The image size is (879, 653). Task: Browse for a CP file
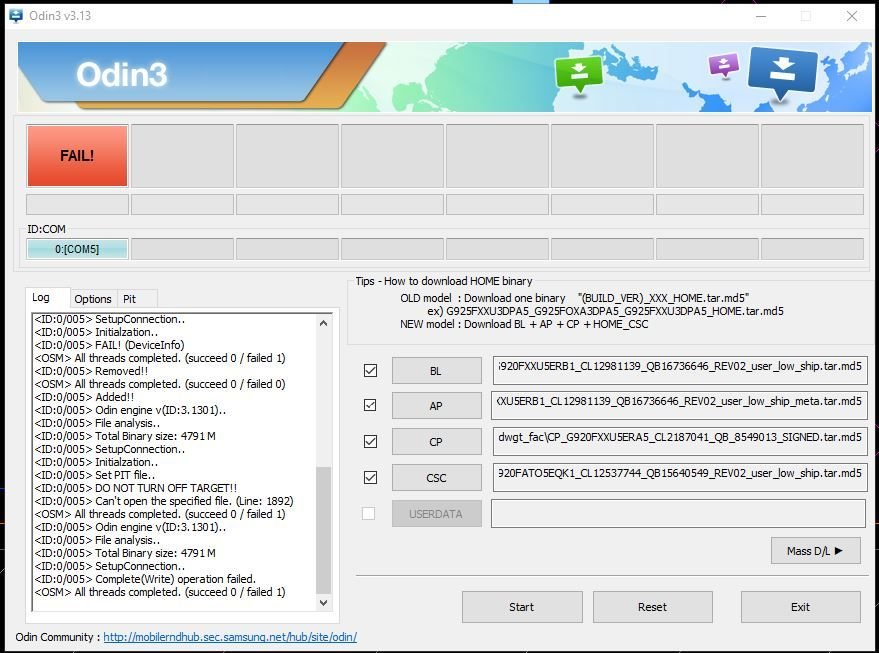[x=436, y=442]
